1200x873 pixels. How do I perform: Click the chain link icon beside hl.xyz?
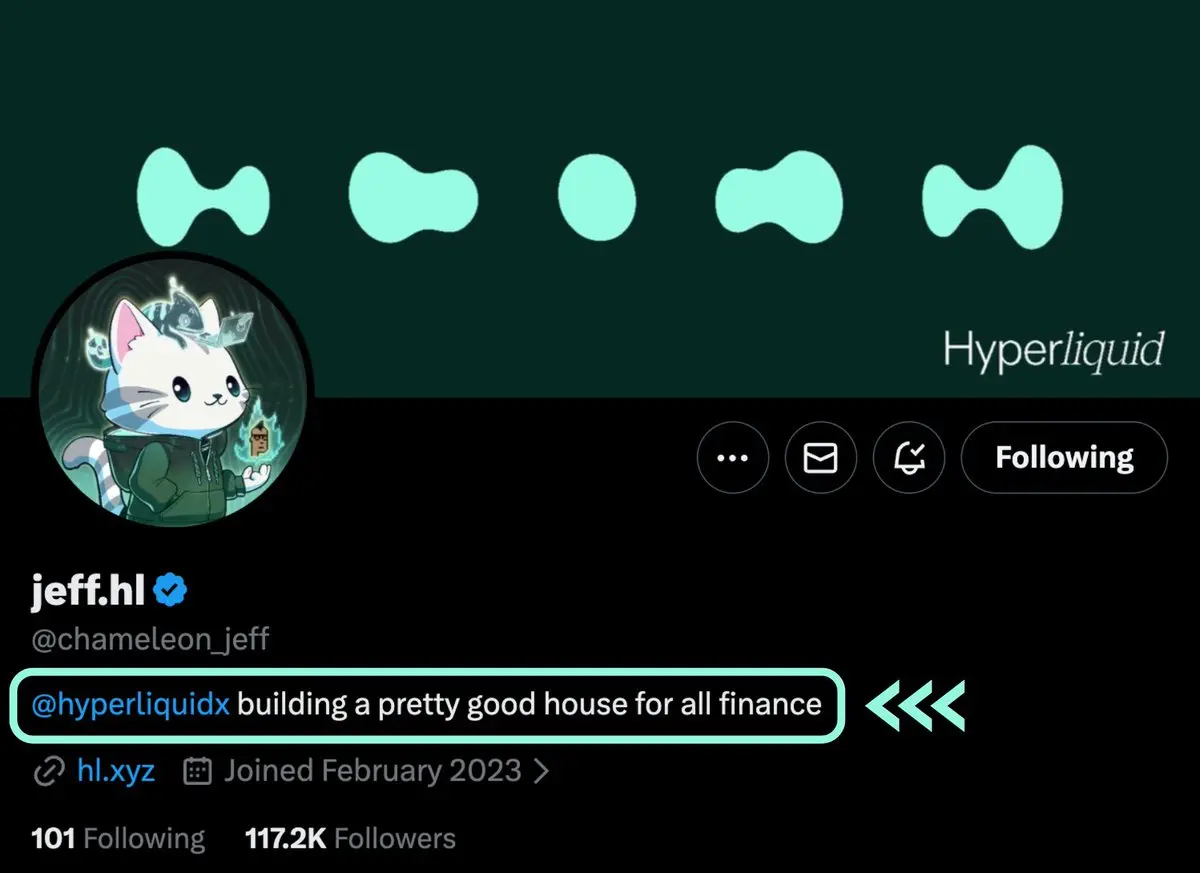[x=49, y=772]
